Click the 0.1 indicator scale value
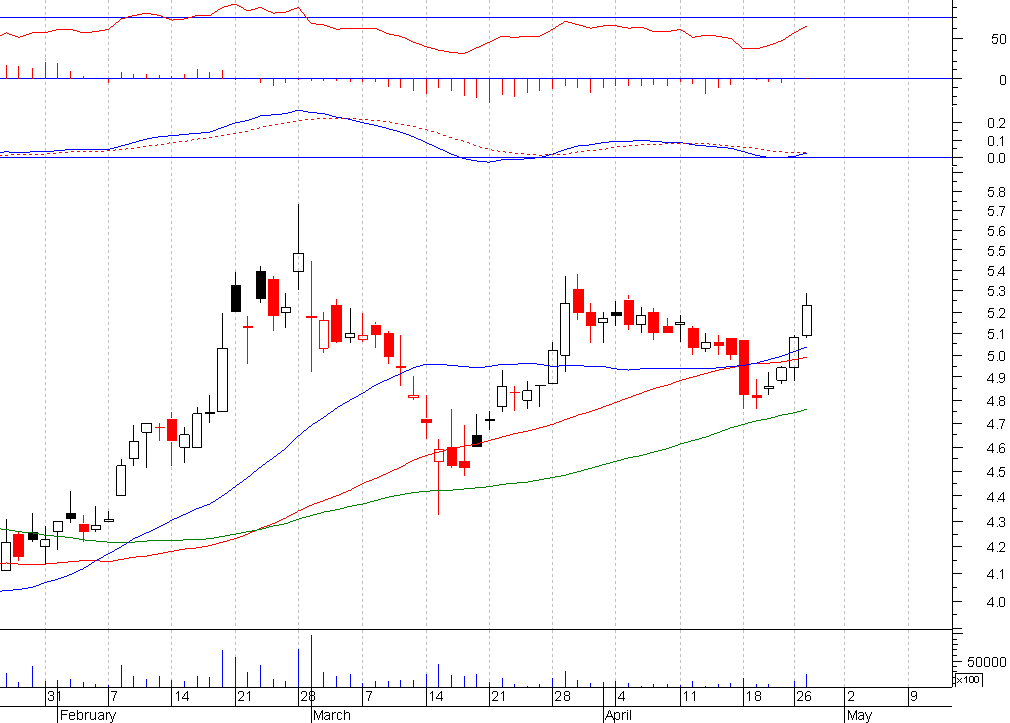Image resolution: width=1010 pixels, height=723 pixels. [996, 141]
